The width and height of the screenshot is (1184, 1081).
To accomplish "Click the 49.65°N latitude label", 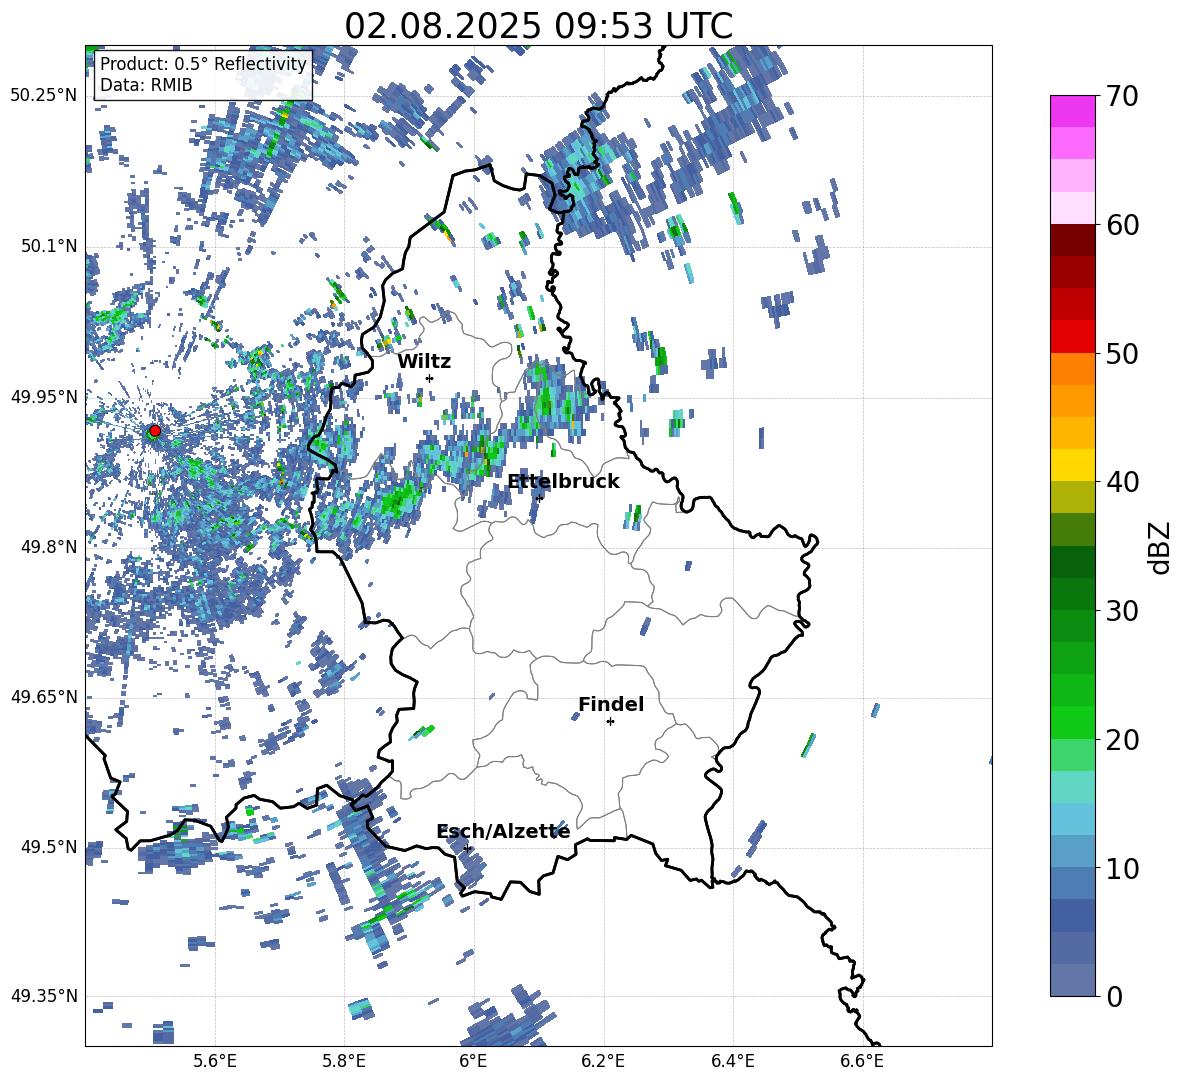I will (x=44, y=696).
